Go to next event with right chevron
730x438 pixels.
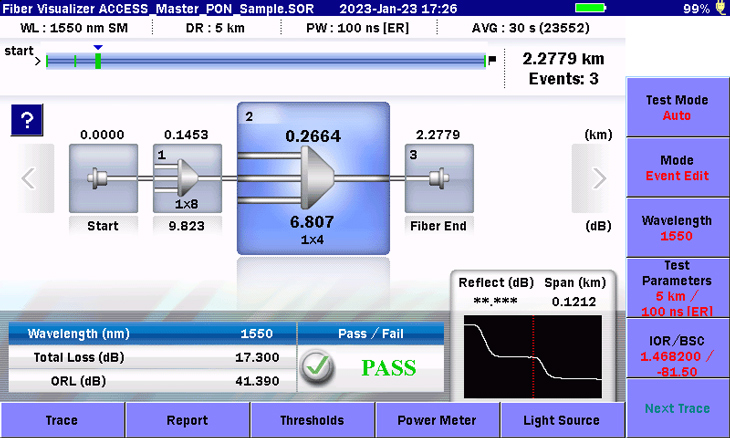599,178
